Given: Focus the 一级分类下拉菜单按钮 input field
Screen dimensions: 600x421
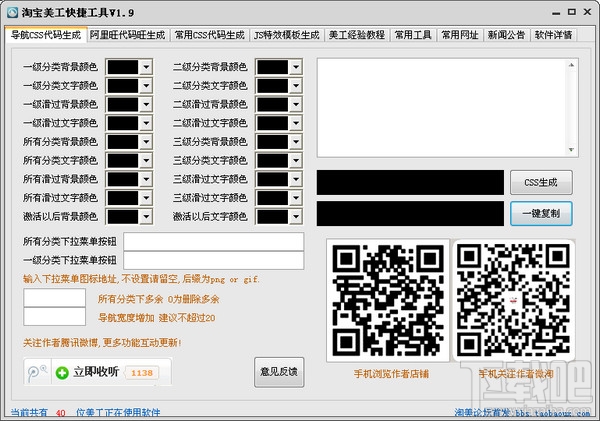Looking at the screenshot, I should [x=214, y=261].
